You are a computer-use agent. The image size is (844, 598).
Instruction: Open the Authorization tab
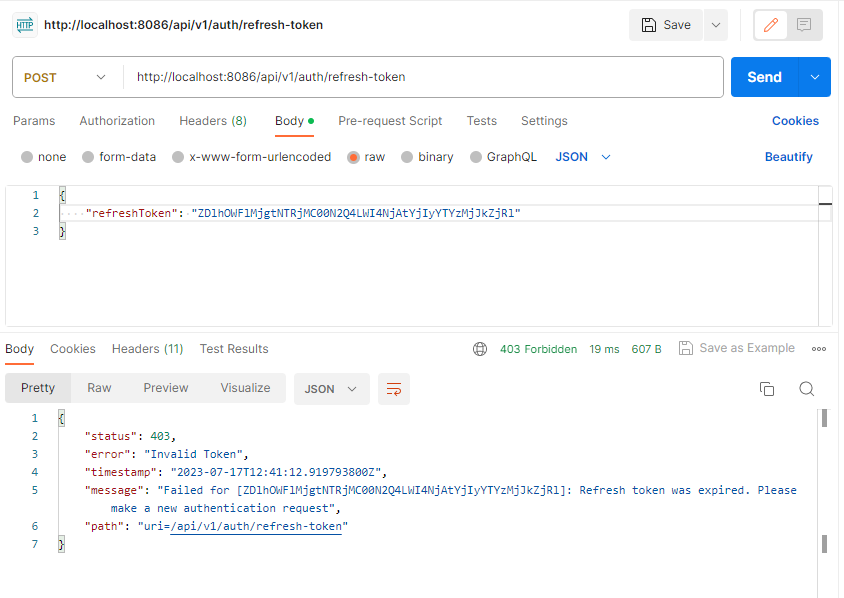[117, 121]
